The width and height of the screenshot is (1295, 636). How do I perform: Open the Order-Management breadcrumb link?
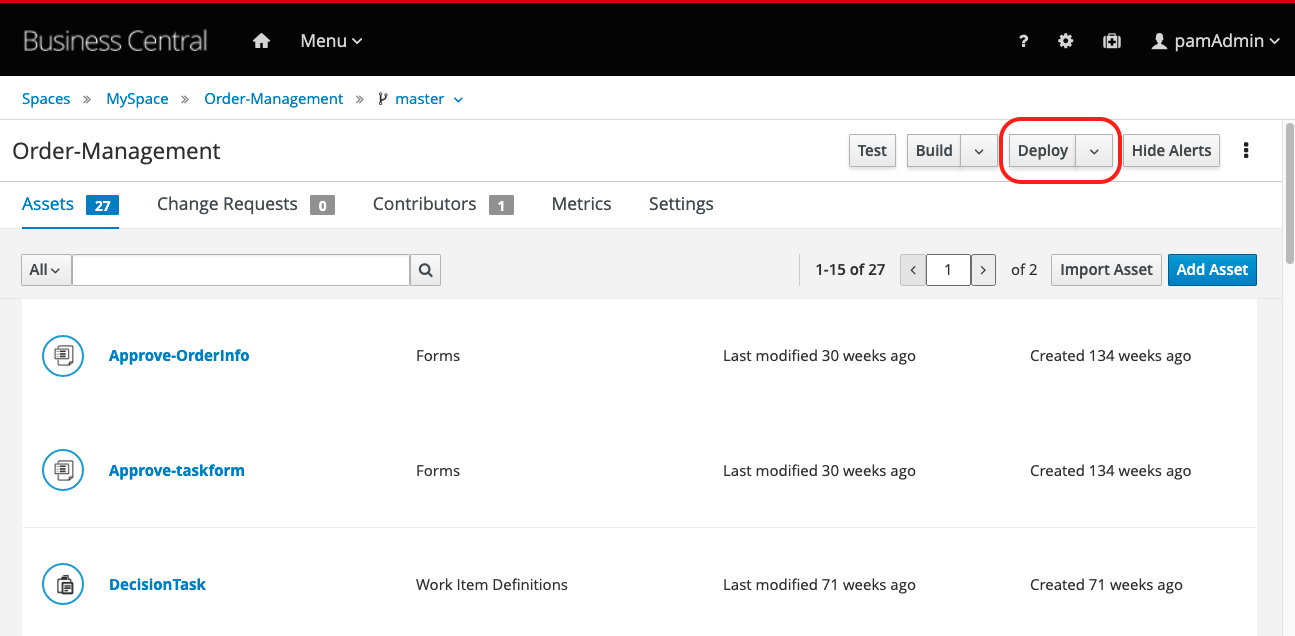pos(274,99)
